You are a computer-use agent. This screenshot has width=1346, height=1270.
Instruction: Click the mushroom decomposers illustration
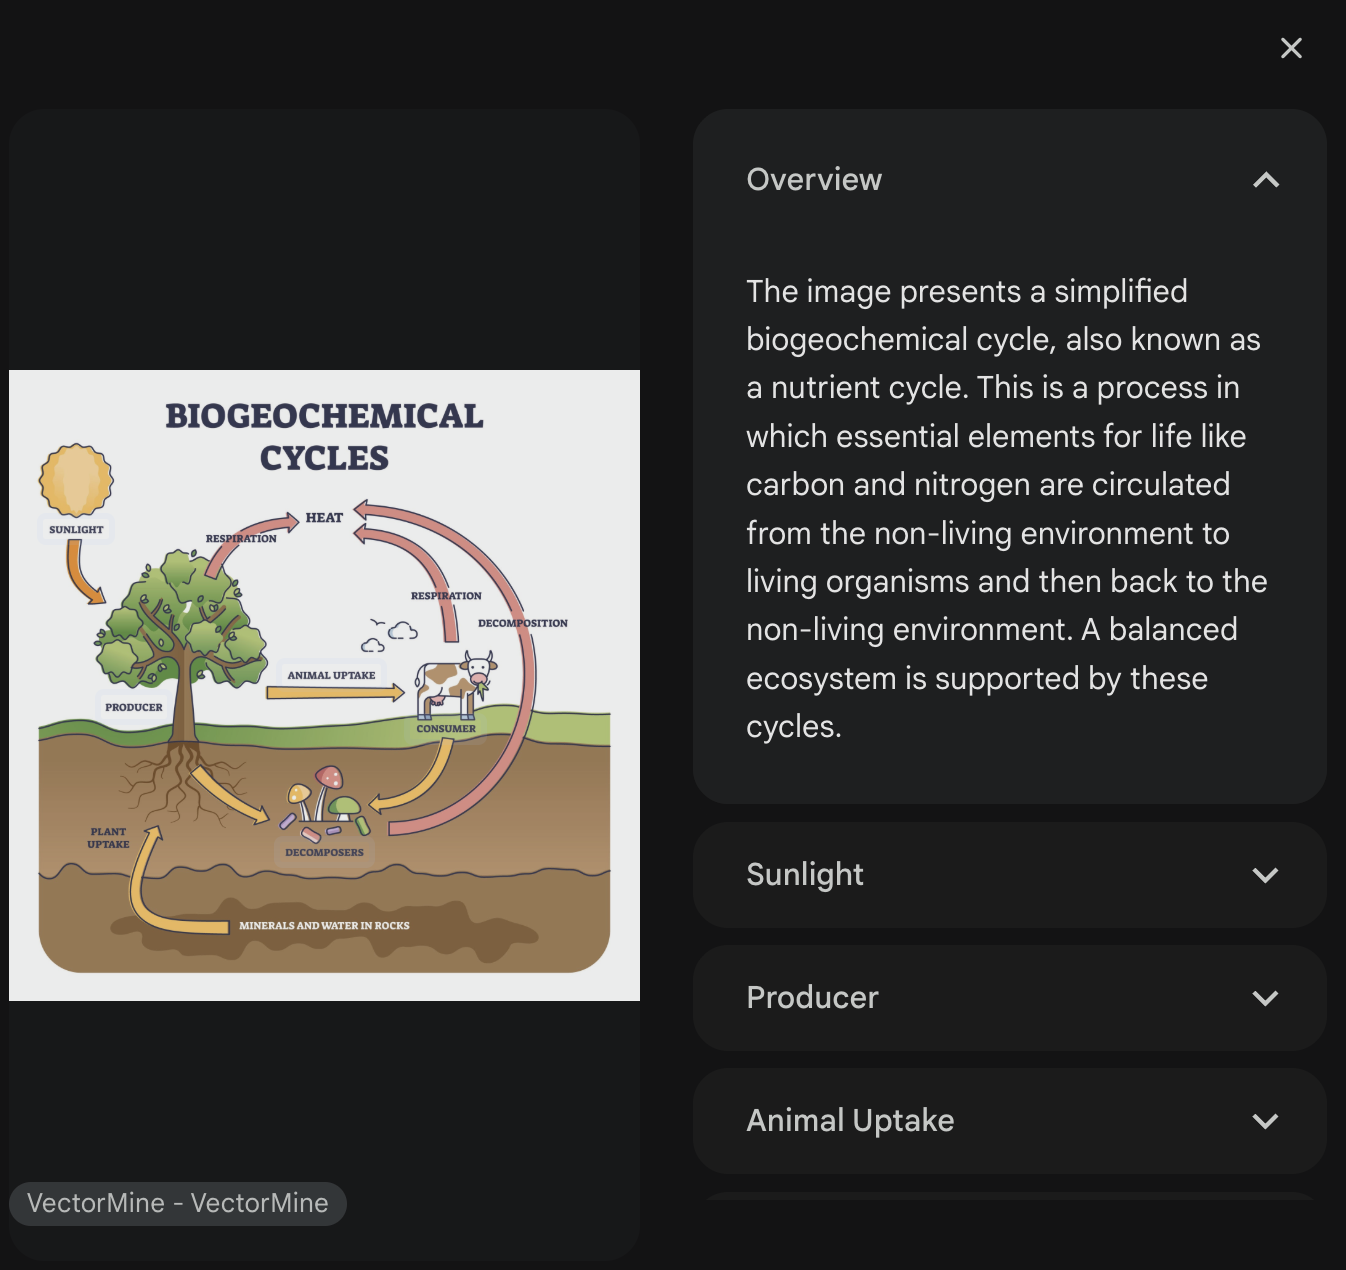pyautogui.click(x=324, y=802)
